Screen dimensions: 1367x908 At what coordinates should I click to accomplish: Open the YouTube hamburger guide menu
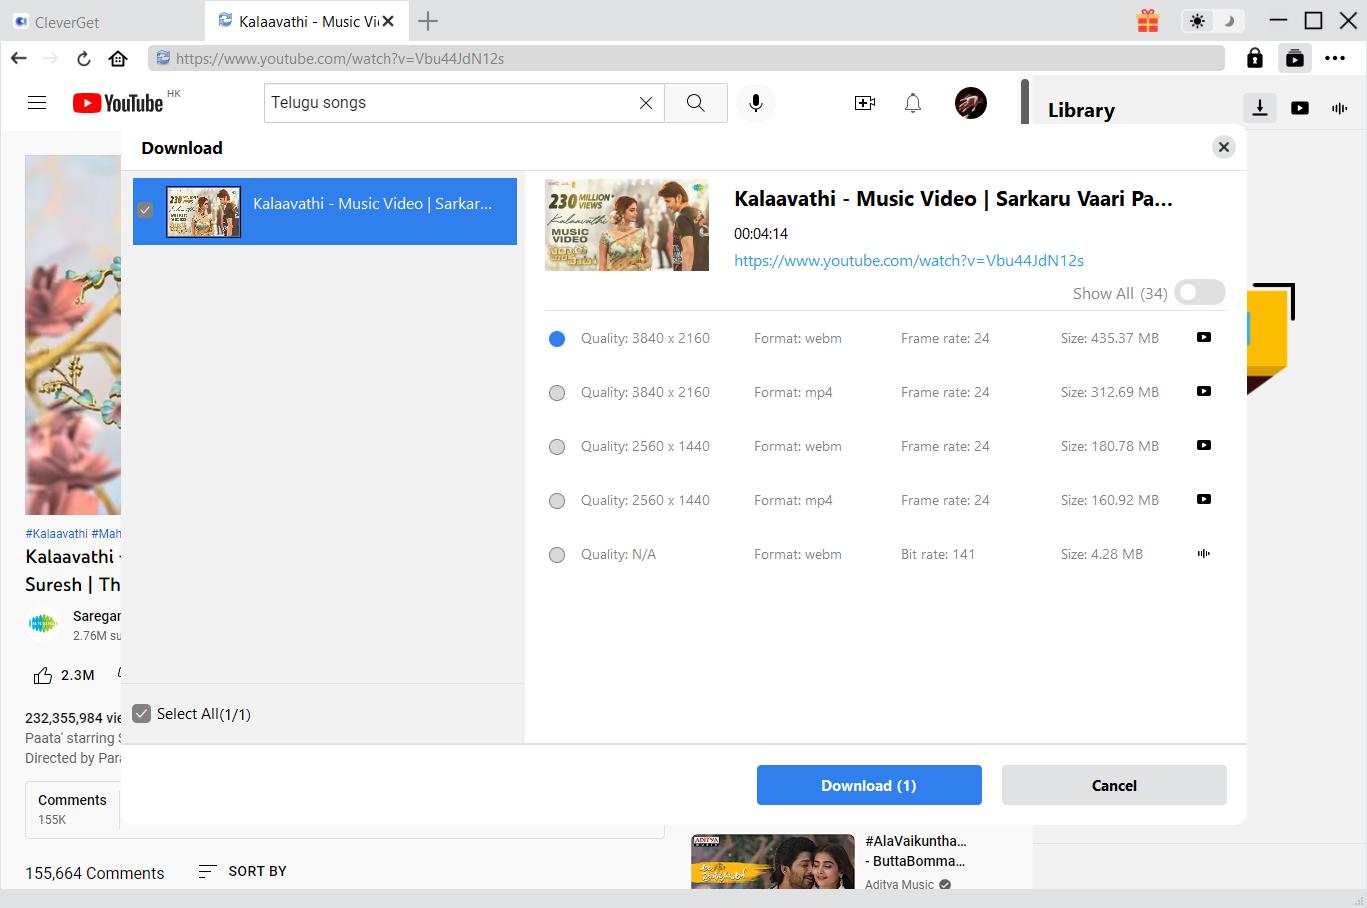37,103
